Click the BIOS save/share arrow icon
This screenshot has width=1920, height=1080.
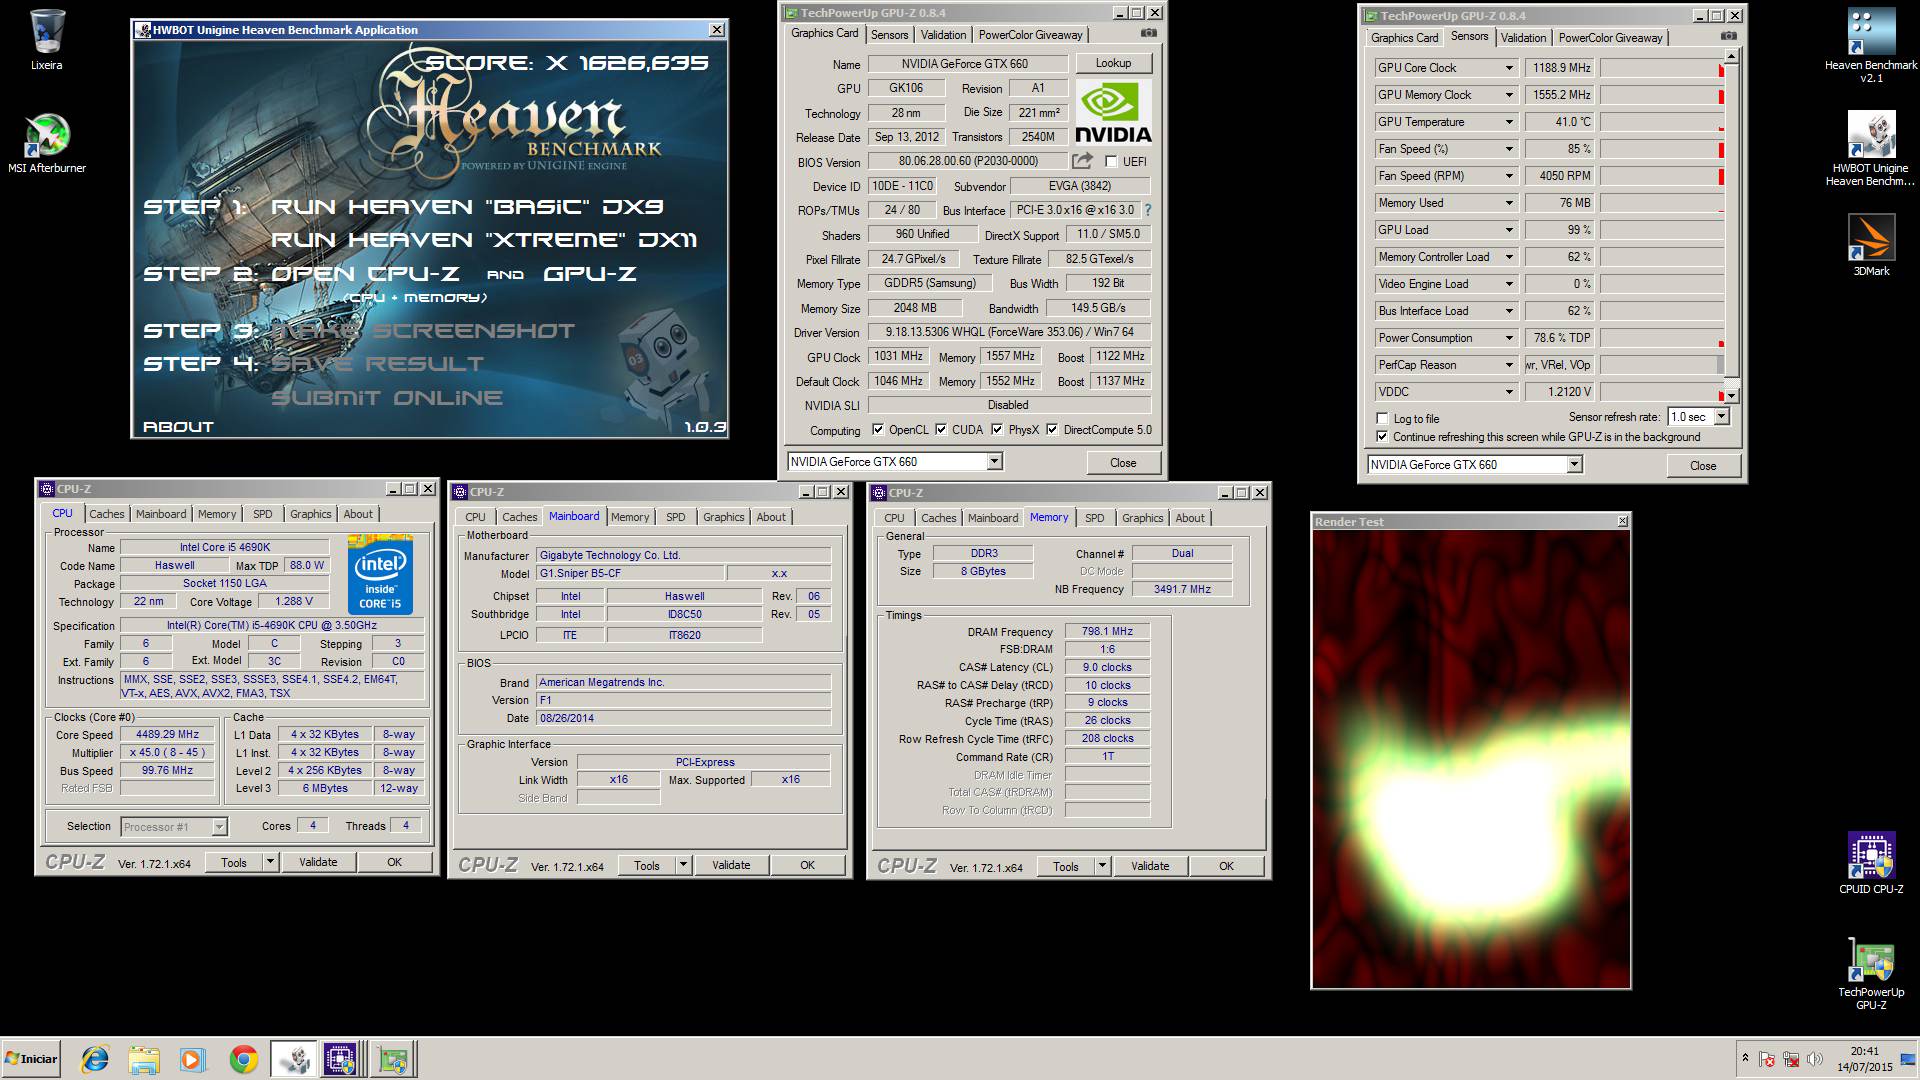[1082, 161]
